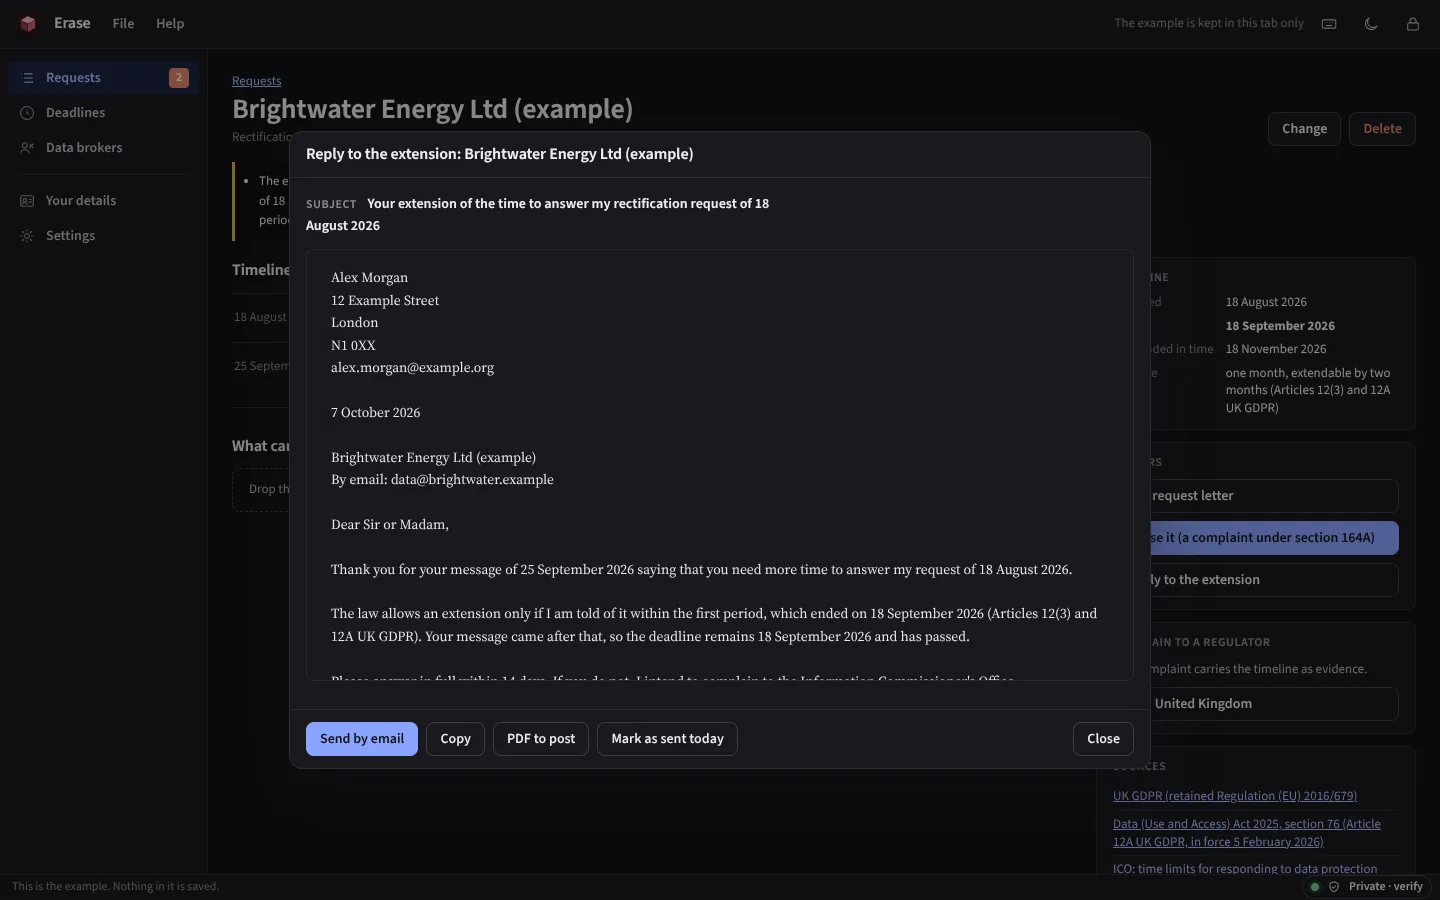
Task: Open Settings in the sidebar
Action: pyautogui.click(x=104, y=236)
